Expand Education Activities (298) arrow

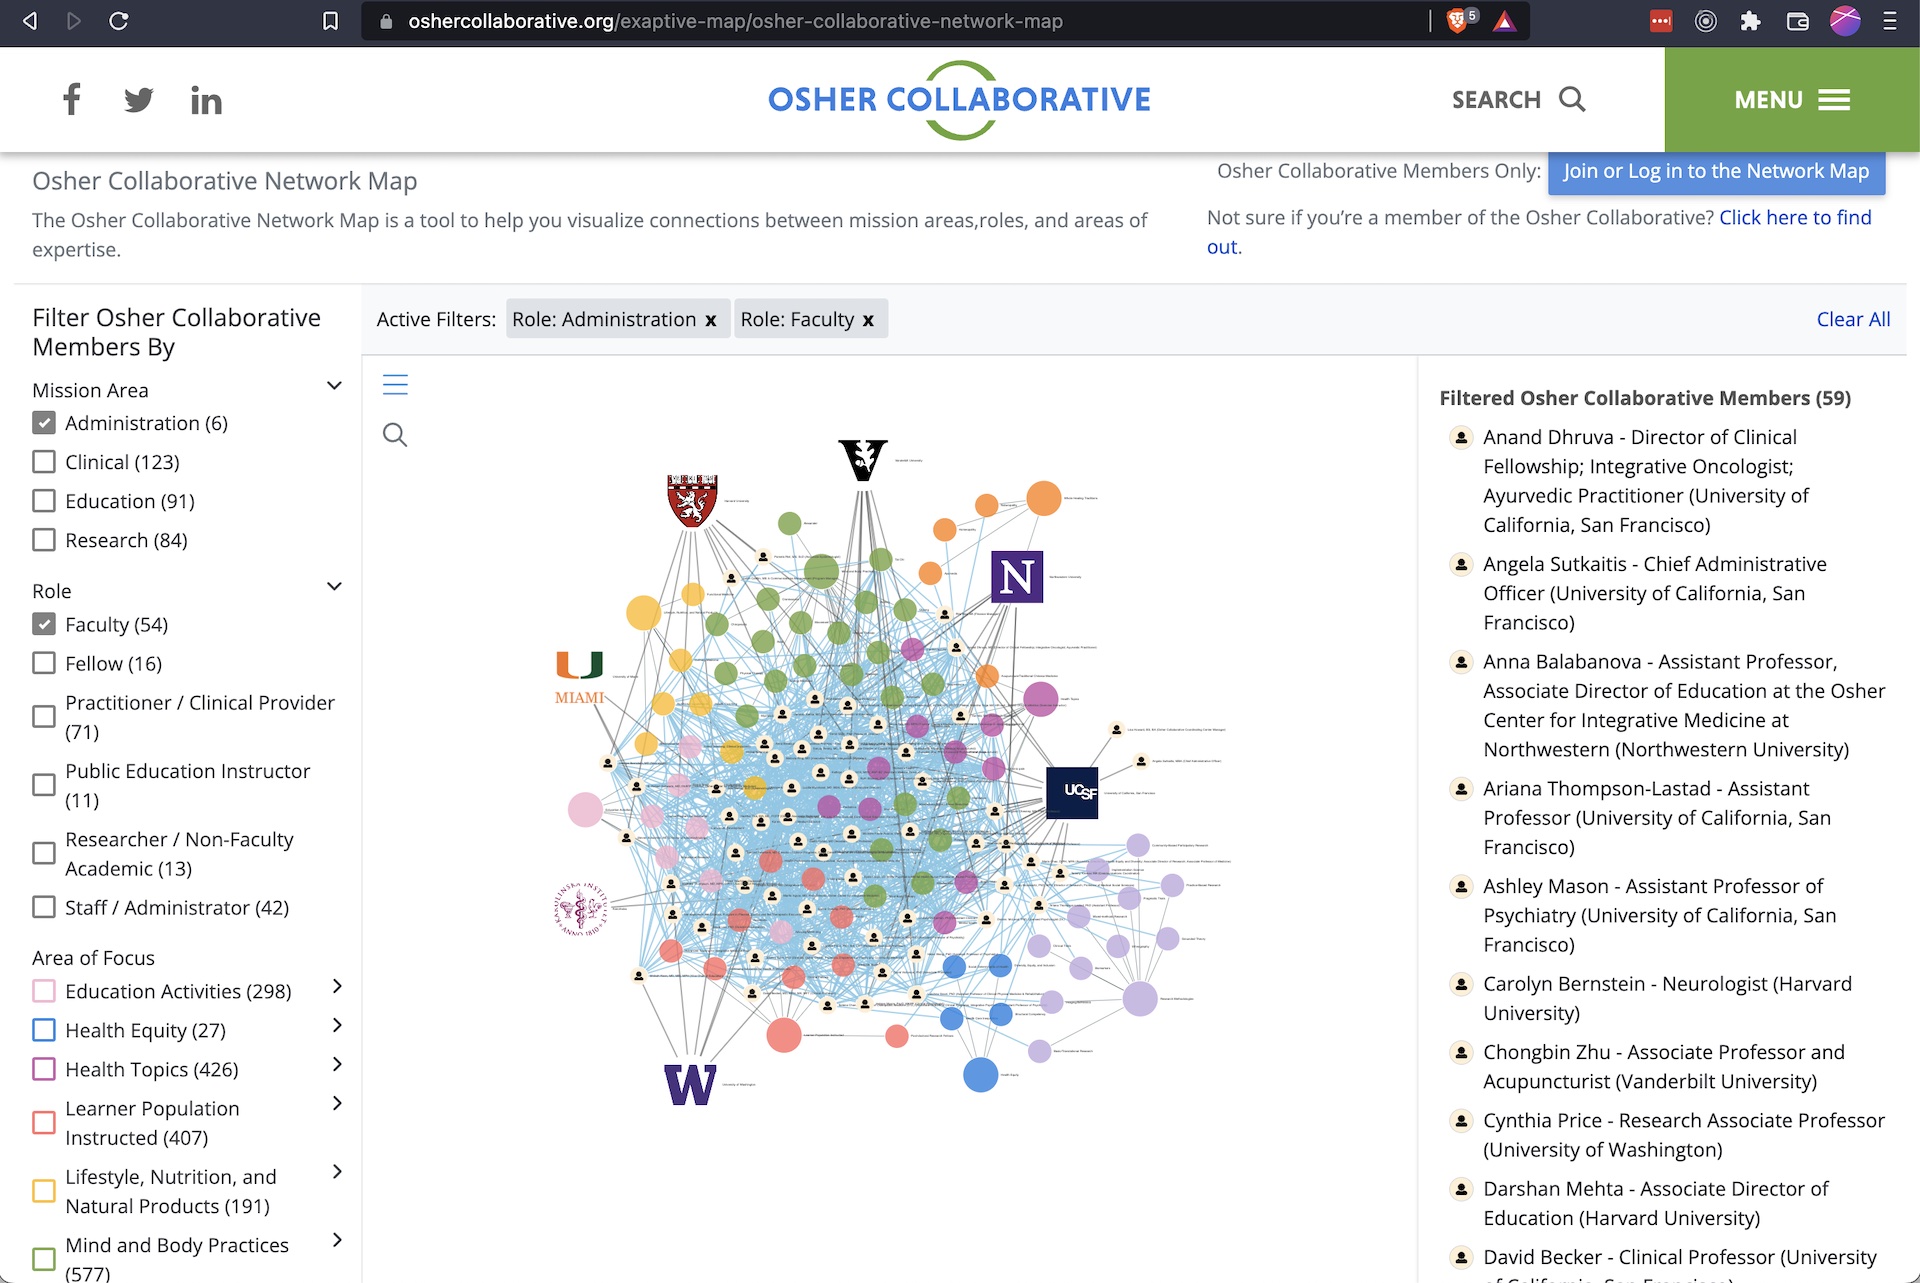337,987
